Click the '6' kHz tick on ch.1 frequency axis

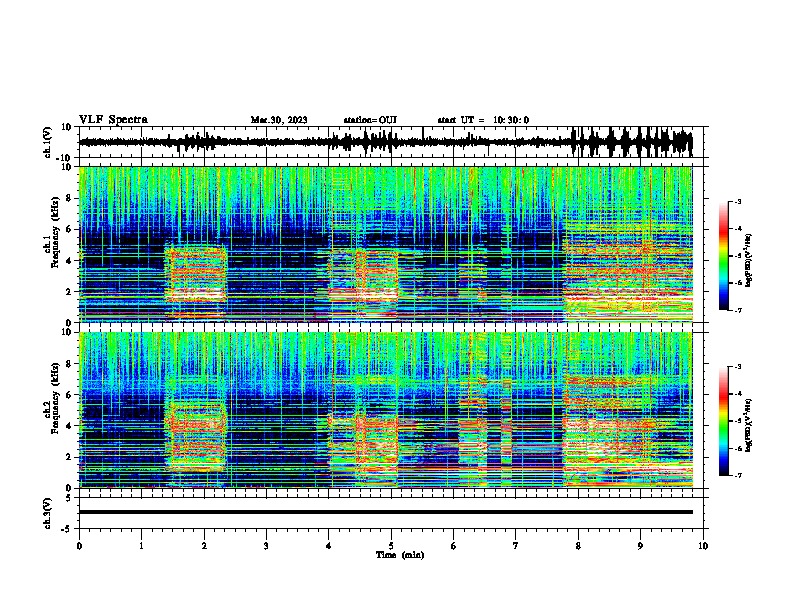(x=70, y=229)
